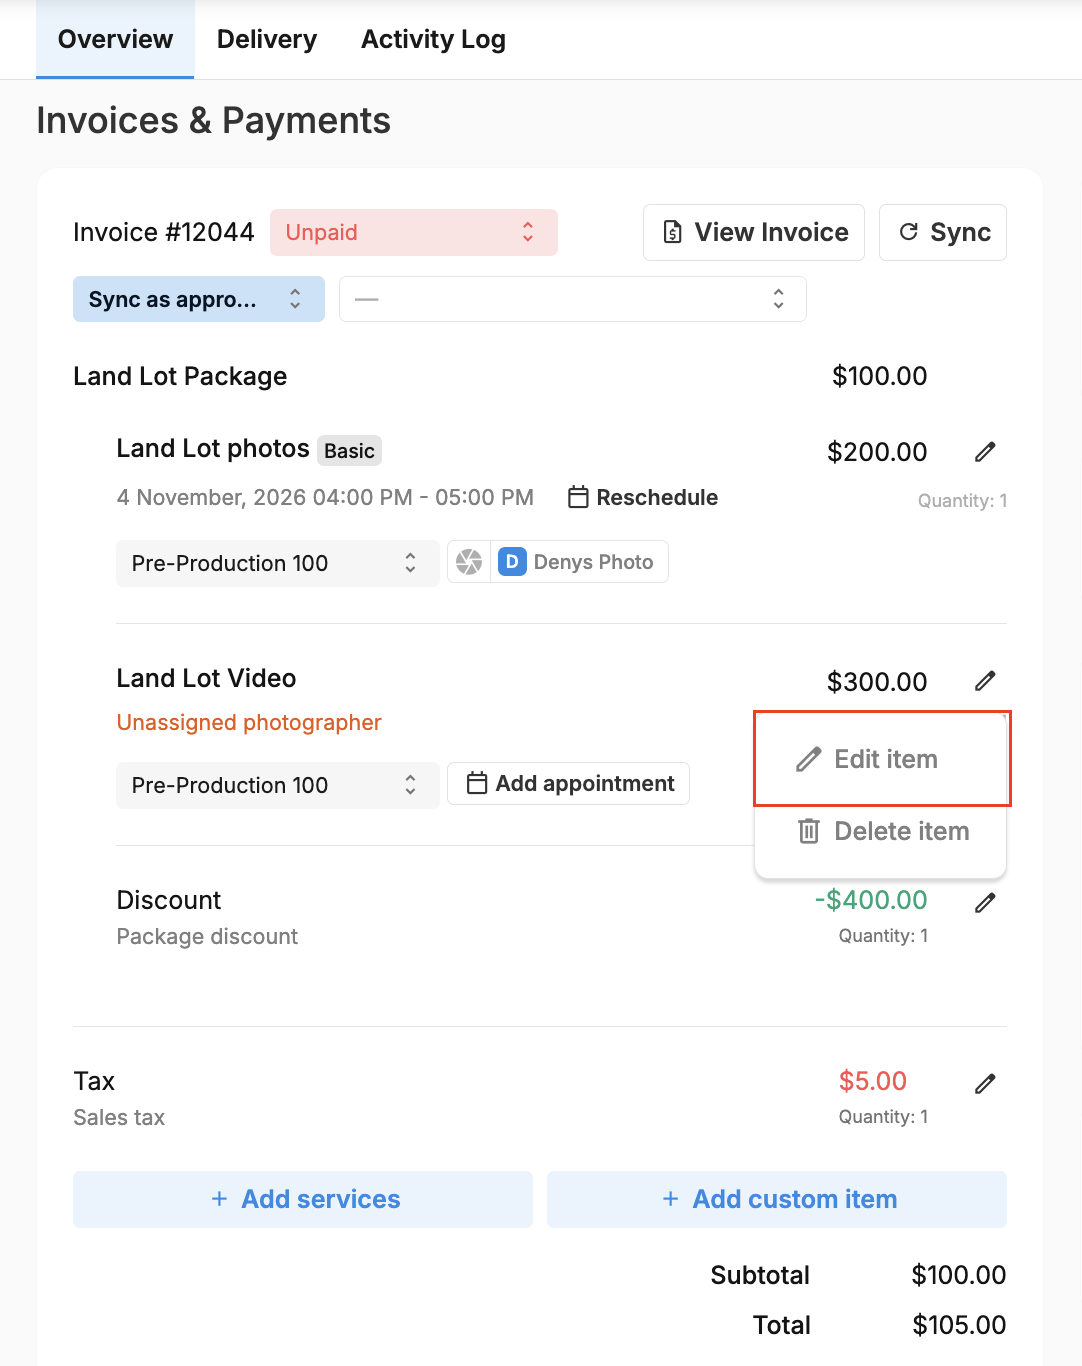The height and width of the screenshot is (1366, 1082).
Task: Click the Unassigned photographer text
Action: point(249,722)
